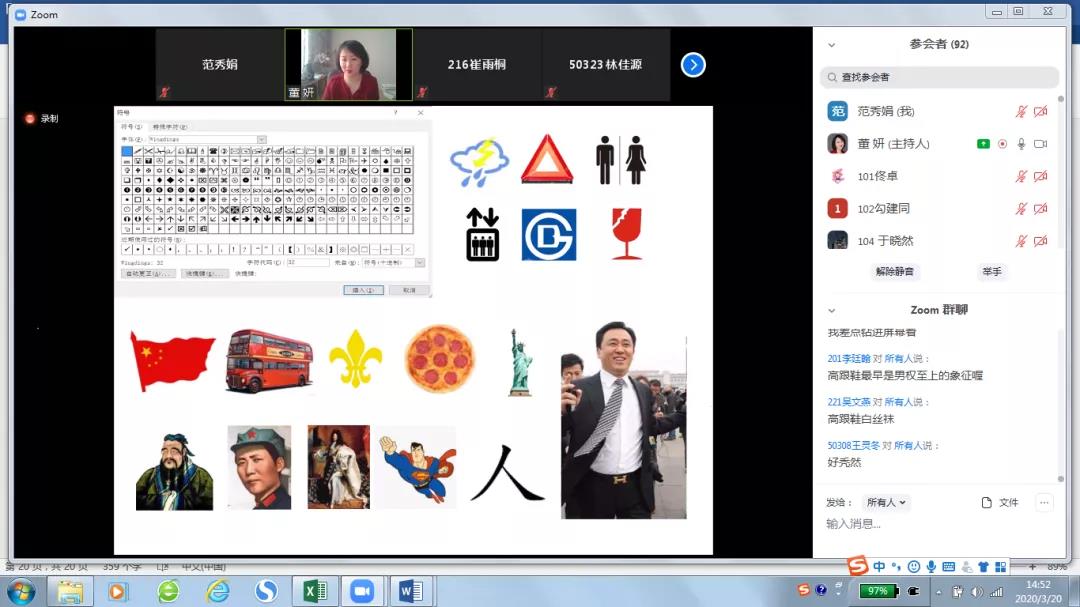Click the 查找参会者 search field
Viewport: 1080px width, 607px height.
(x=938, y=77)
